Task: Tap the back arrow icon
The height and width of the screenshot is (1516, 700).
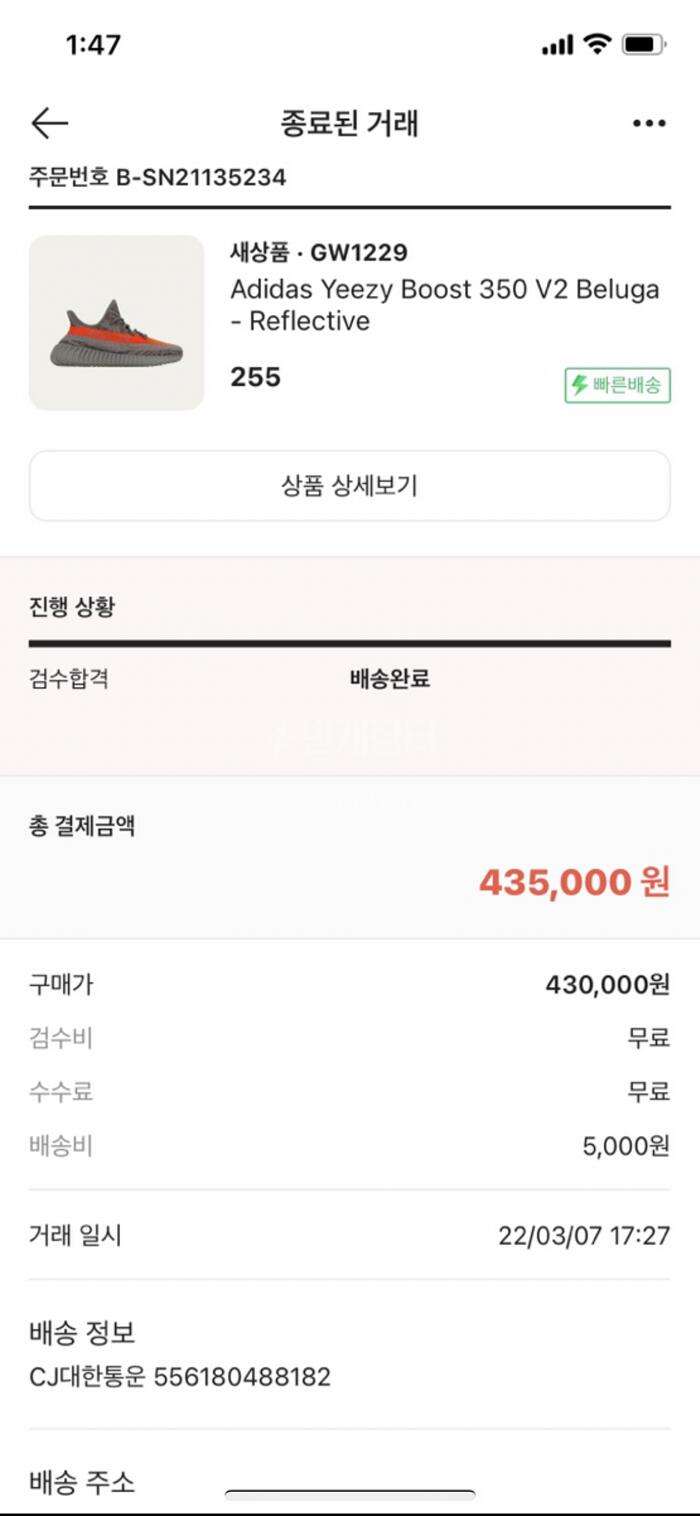Action: pos(49,123)
